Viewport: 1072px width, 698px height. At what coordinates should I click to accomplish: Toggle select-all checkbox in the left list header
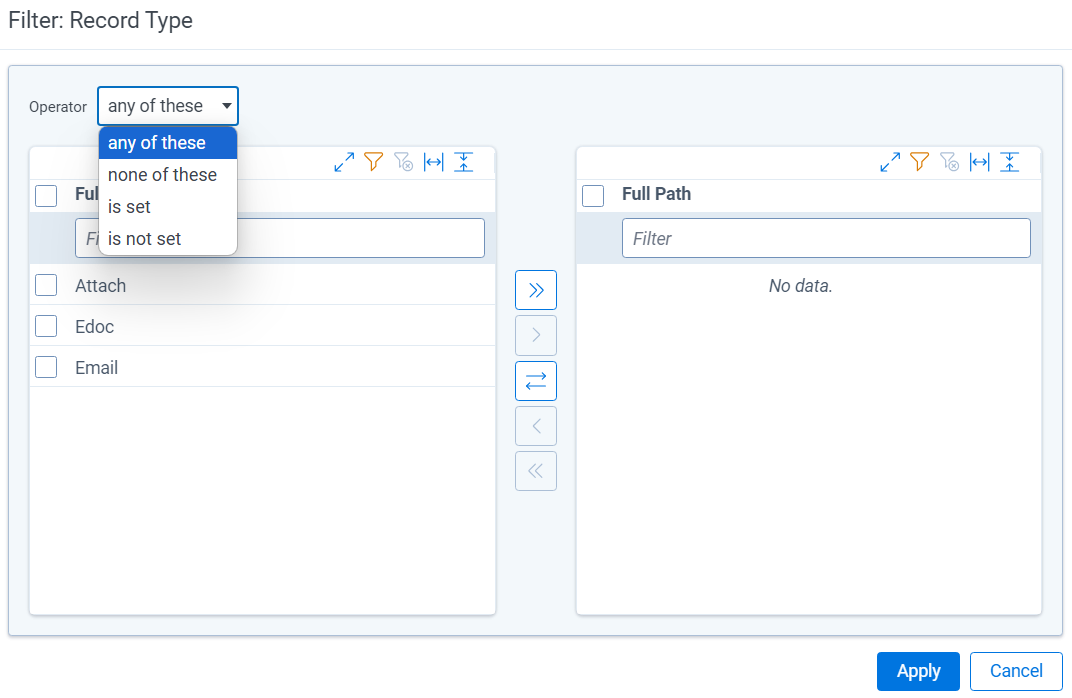[46, 196]
